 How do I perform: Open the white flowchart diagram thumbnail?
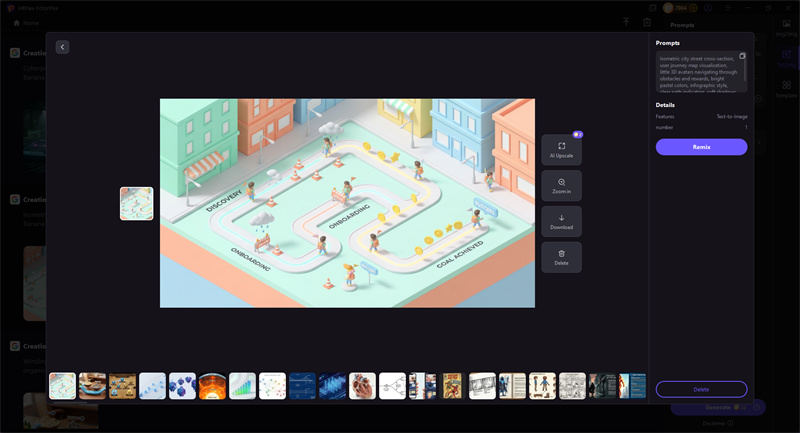[x=392, y=386]
